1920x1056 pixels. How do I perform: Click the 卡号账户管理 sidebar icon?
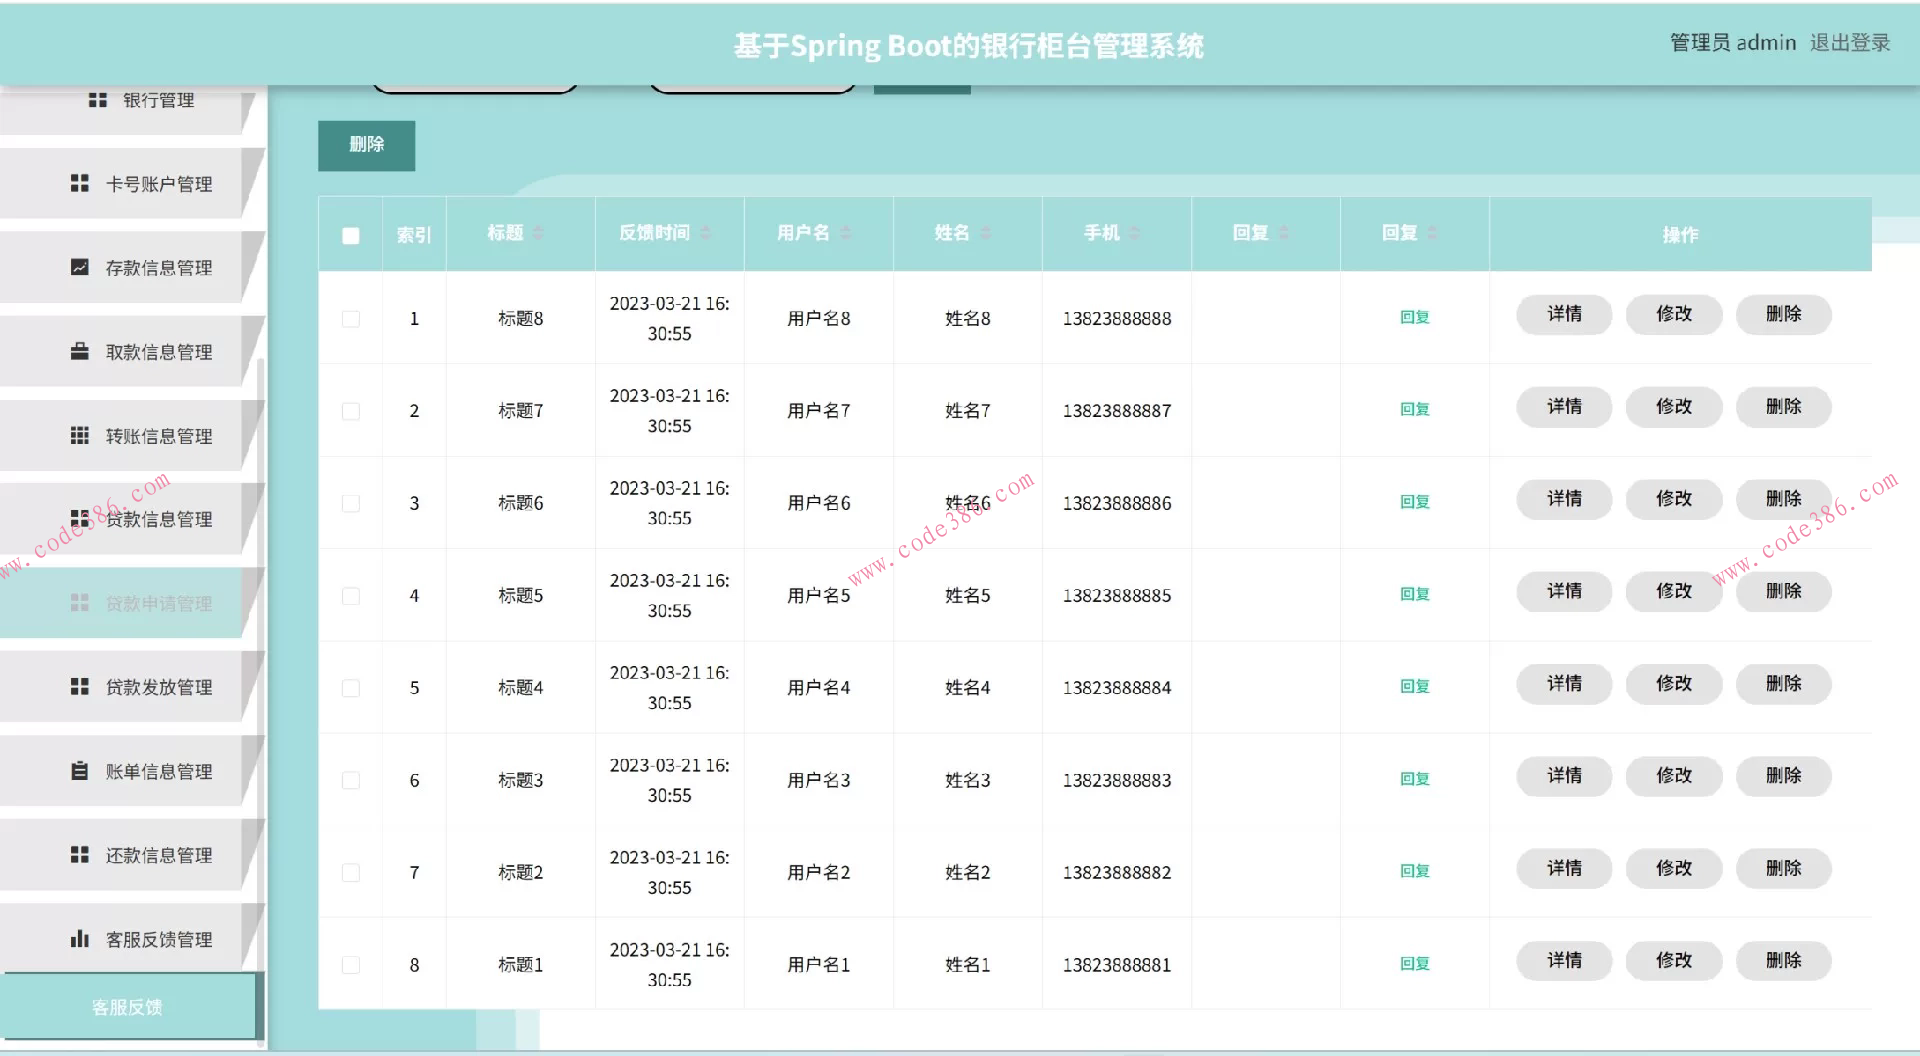[x=82, y=183]
